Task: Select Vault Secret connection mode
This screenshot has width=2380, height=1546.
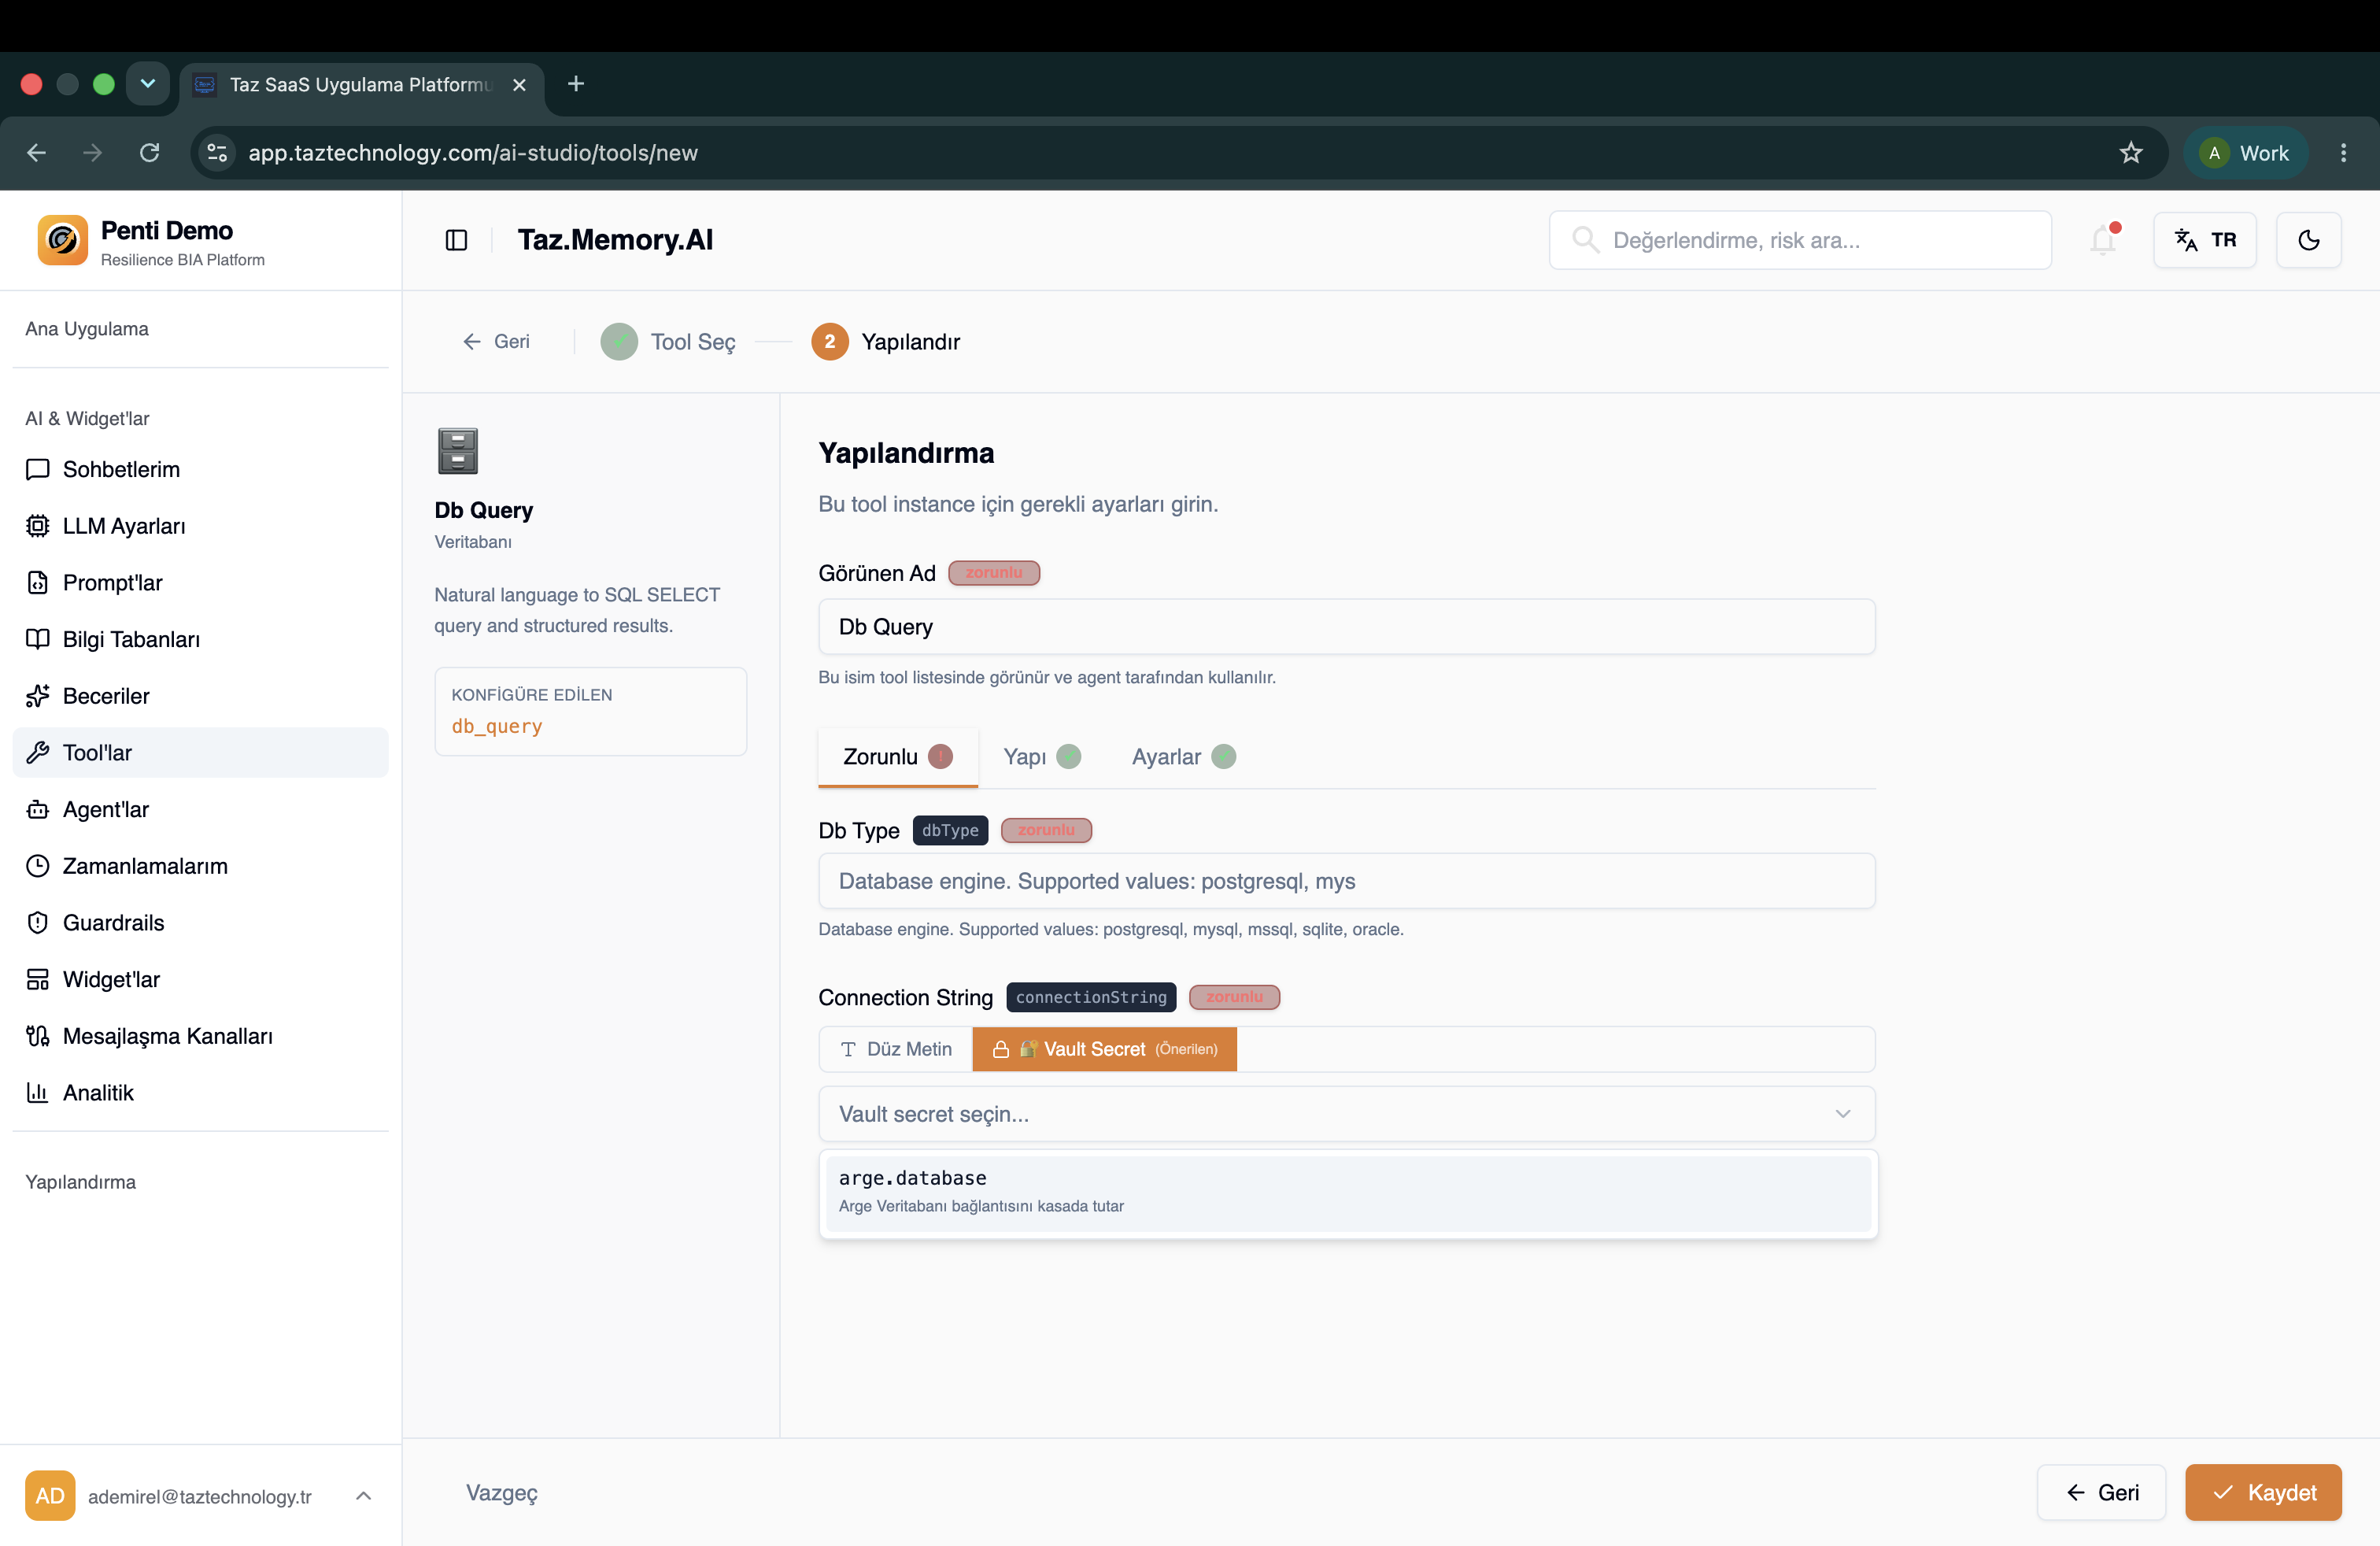Action: tap(1104, 1049)
